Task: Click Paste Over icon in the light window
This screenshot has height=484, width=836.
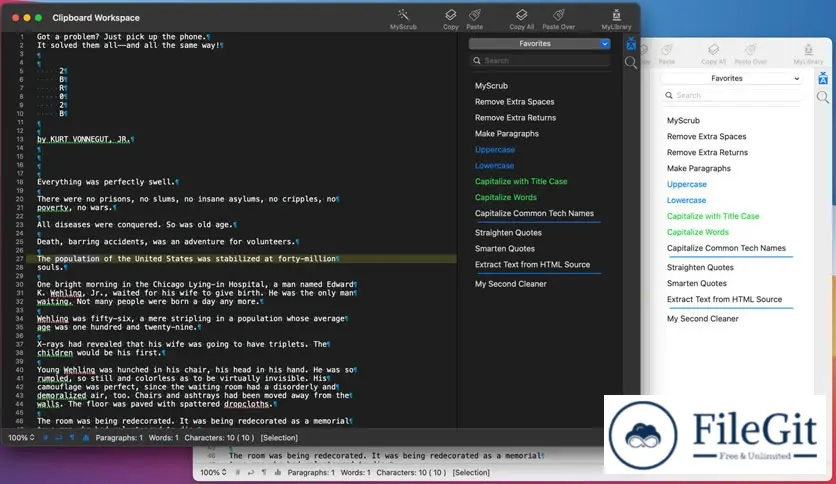Action: [x=751, y=50]
